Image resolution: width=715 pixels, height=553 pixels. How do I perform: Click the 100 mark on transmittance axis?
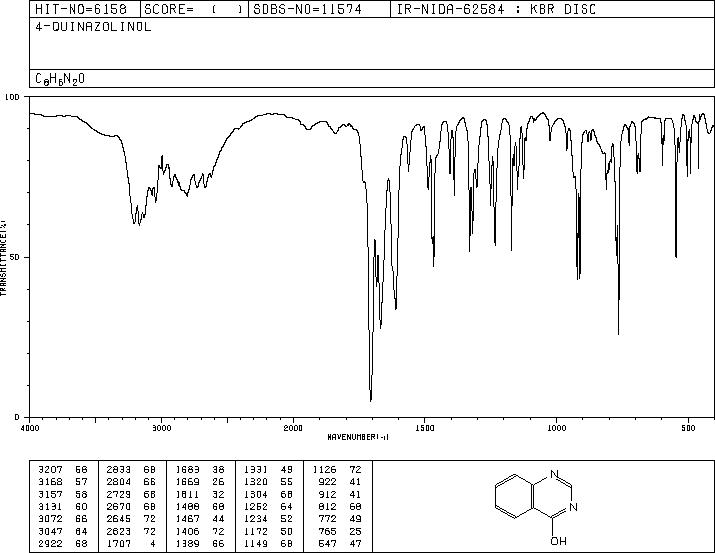[12, 97]
